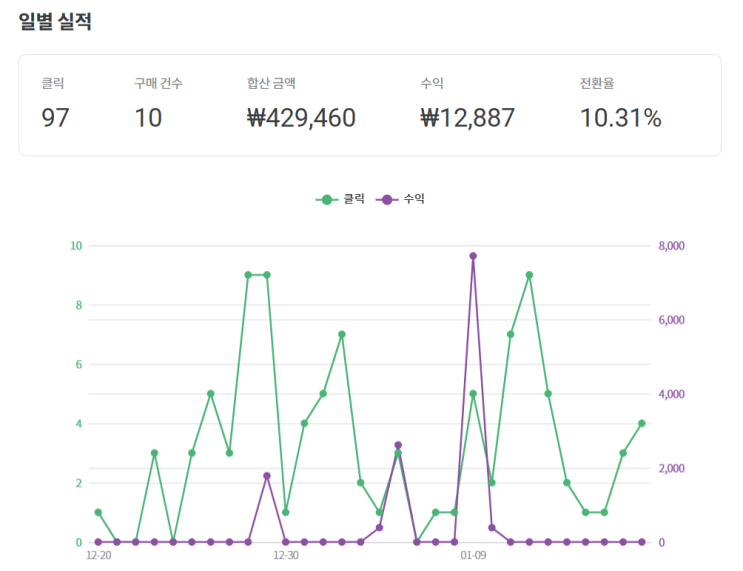Click the green click point at 01-09
The height and width of the screenshot is (571, 743).
click(x=473, y=394)
